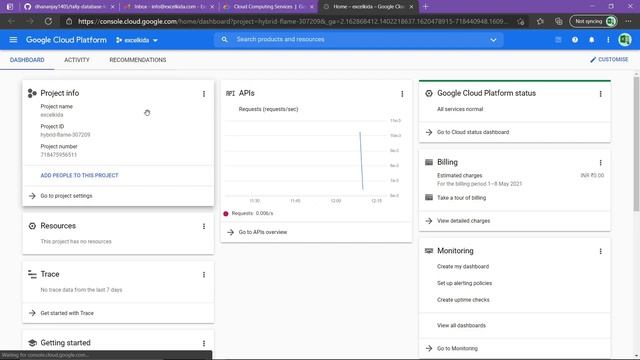Open the excelkida project selector dropdown
This screenshot has height=360, width=640.
[x=137, y=40]
